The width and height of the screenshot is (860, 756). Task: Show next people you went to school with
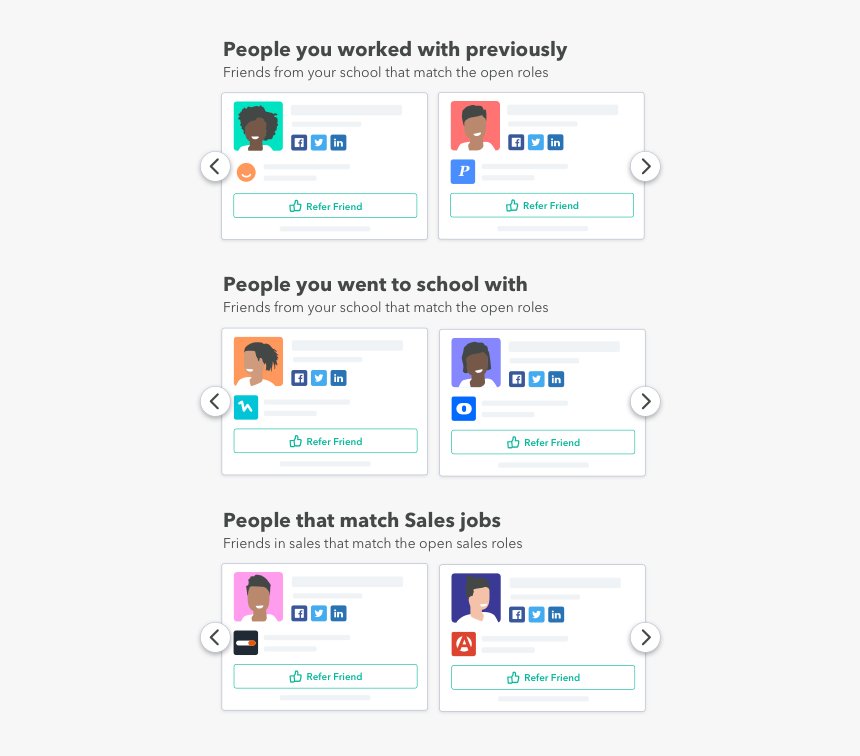point(645,402)
